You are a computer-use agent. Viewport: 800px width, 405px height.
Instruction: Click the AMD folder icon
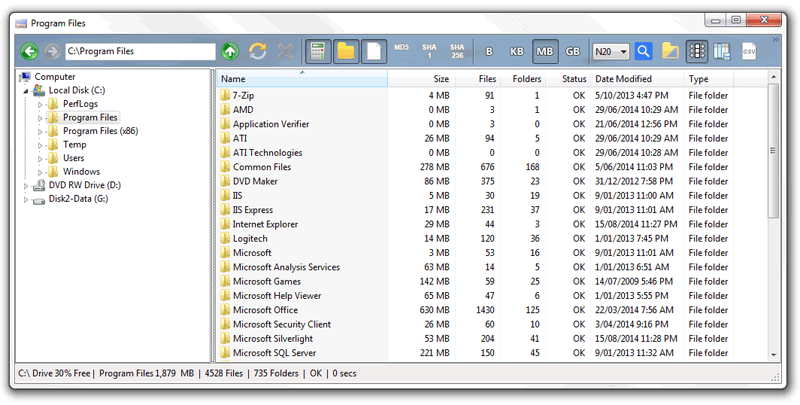point(226,110)
